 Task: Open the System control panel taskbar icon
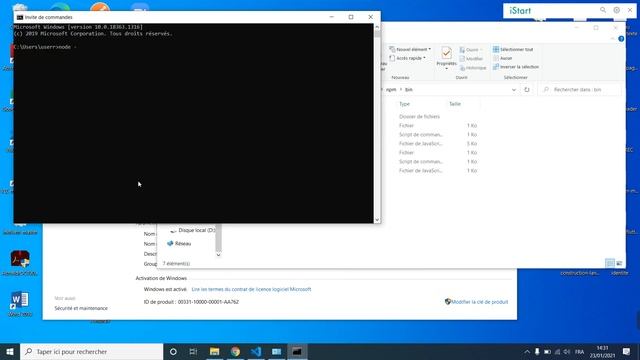[277, 351]
